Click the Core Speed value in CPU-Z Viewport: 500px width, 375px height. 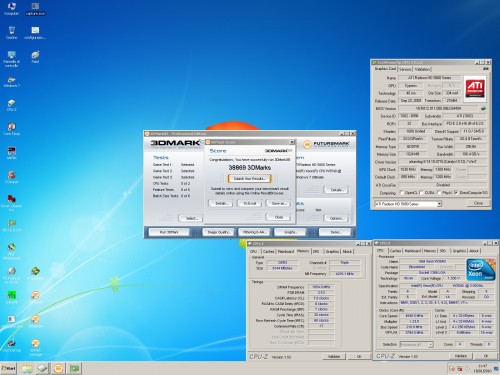pos(414,315)
